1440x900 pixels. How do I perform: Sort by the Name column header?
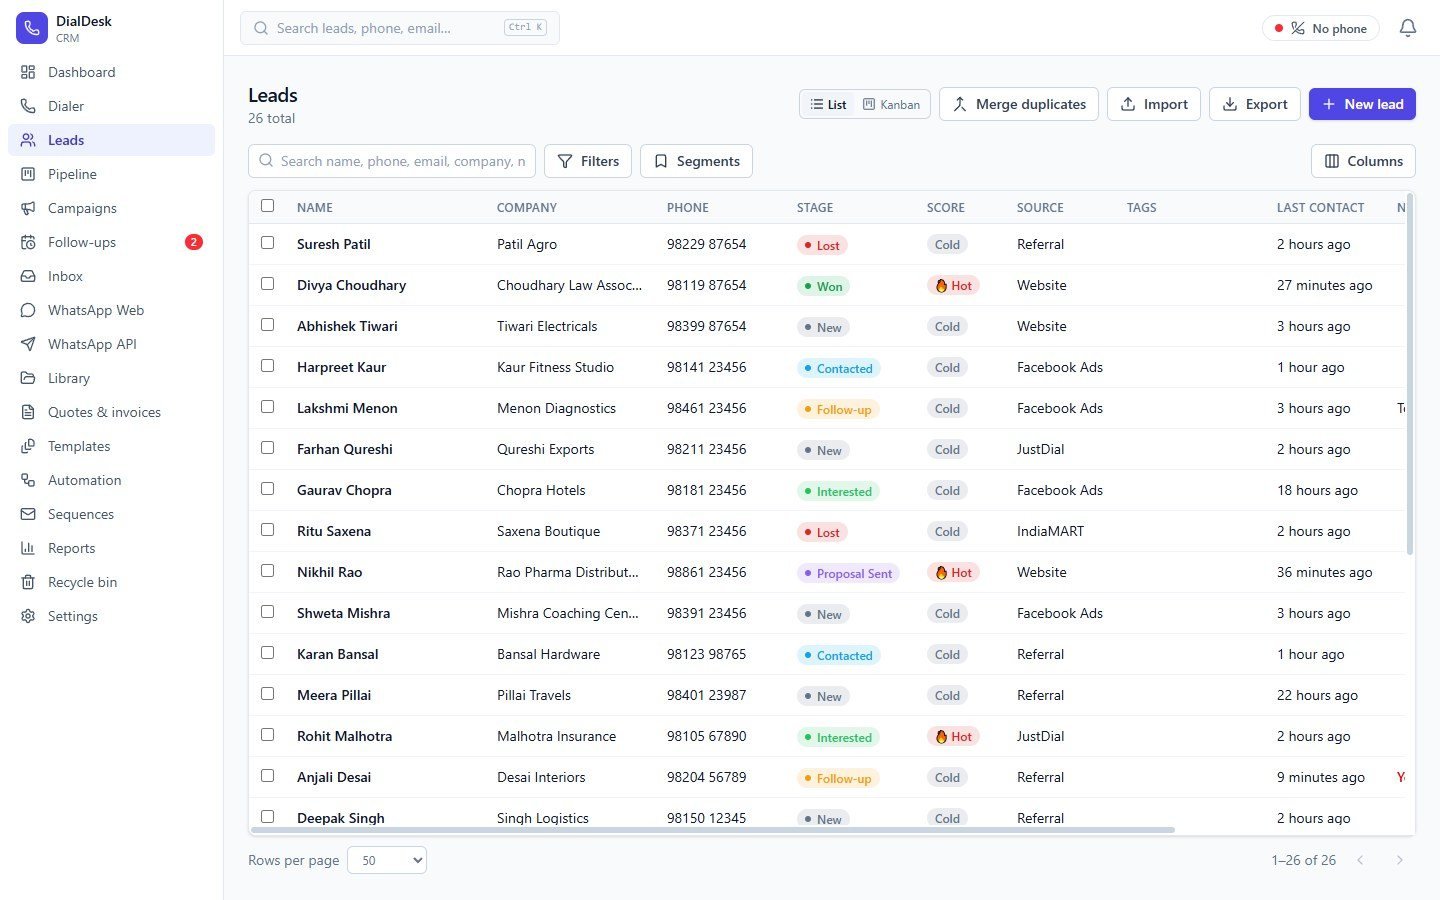tap(315, 208)
